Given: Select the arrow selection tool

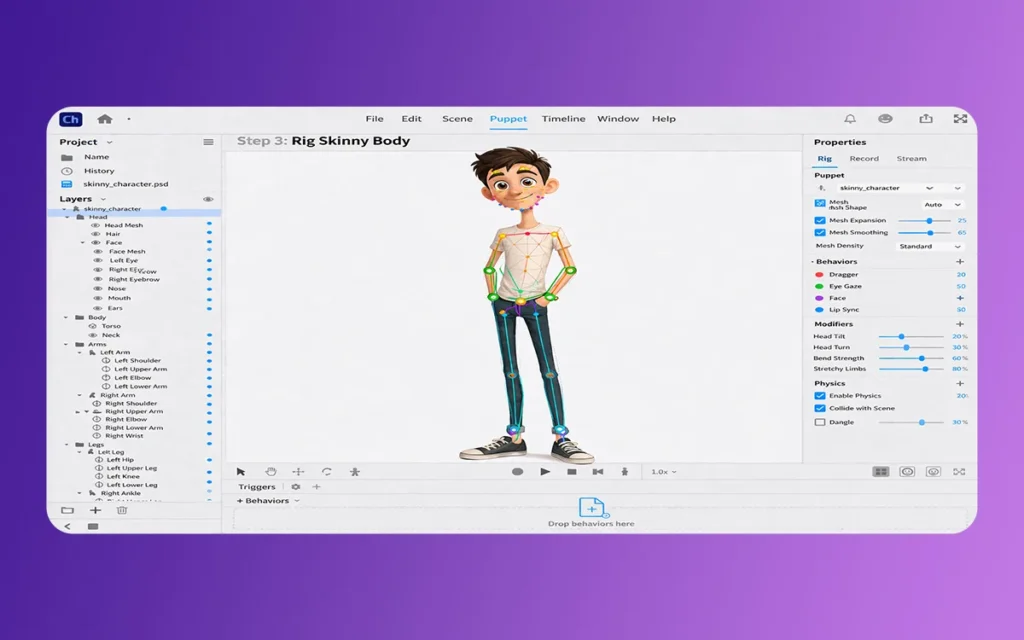Looking at the screenshot, I should pos(241,471).
